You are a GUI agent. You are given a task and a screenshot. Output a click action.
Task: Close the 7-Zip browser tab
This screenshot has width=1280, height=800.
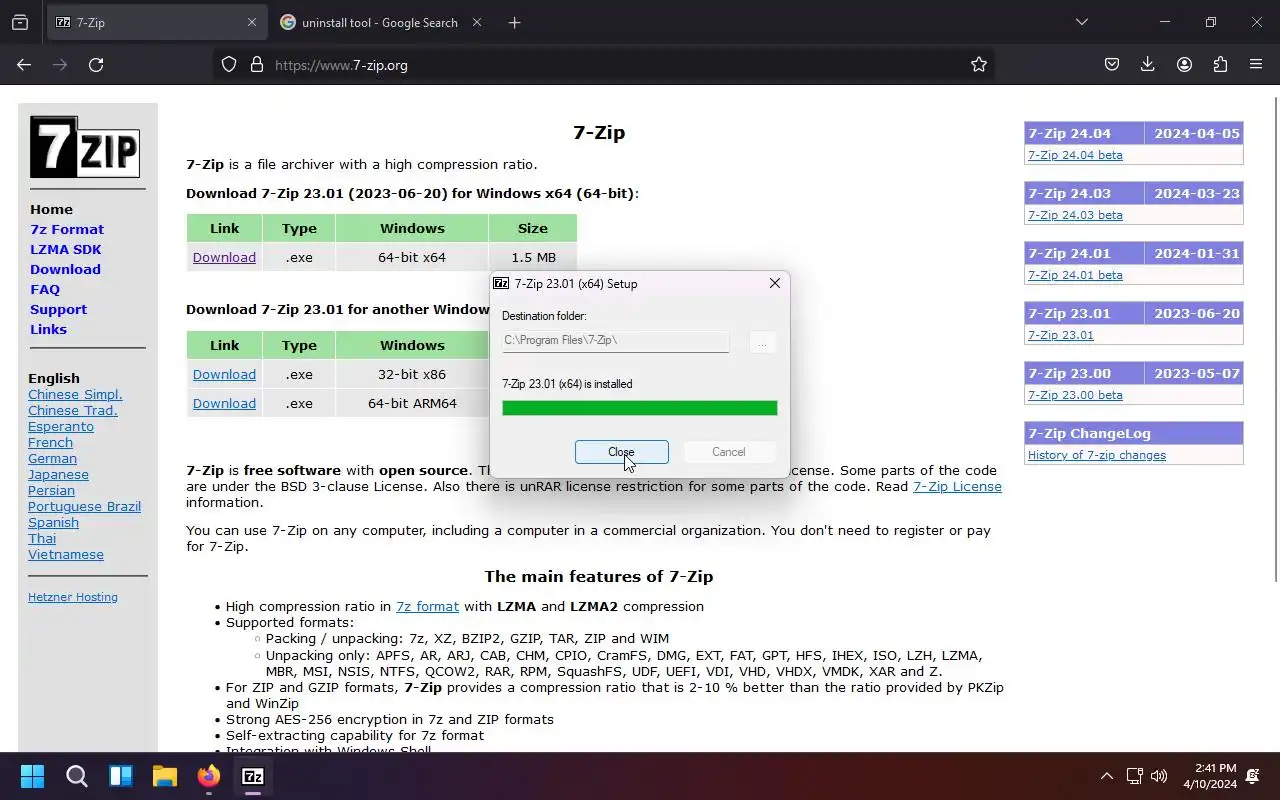click(252, 22)
